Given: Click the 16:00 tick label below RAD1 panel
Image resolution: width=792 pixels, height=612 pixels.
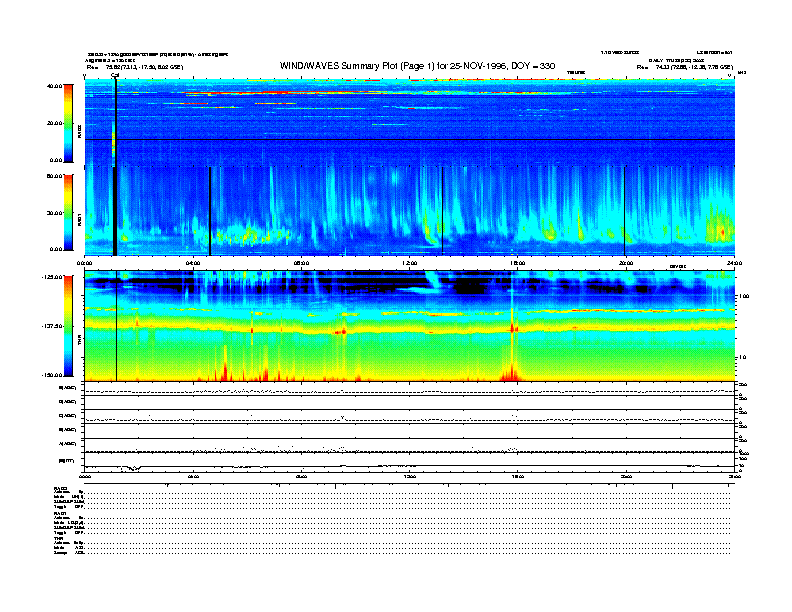Looking at the screenshot, I should [x=518, y=263].
